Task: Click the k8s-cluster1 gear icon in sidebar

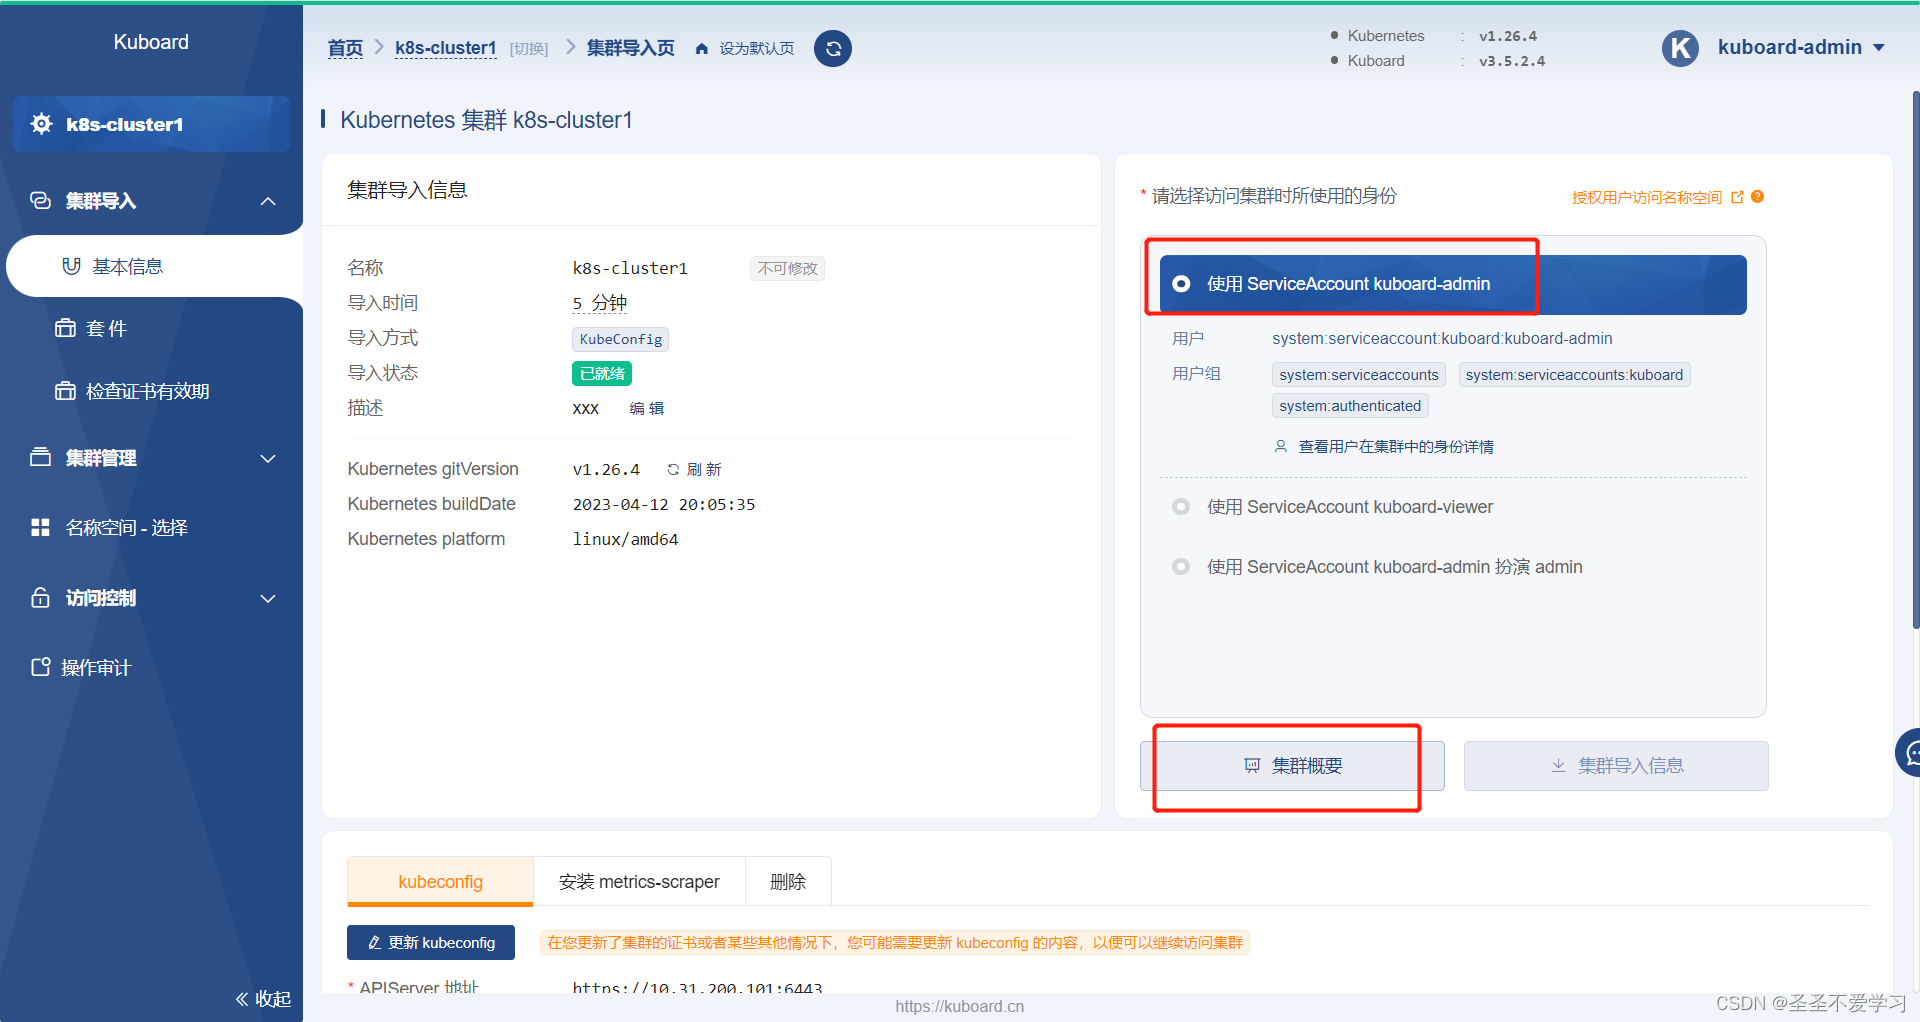Action: click(41, 124)
